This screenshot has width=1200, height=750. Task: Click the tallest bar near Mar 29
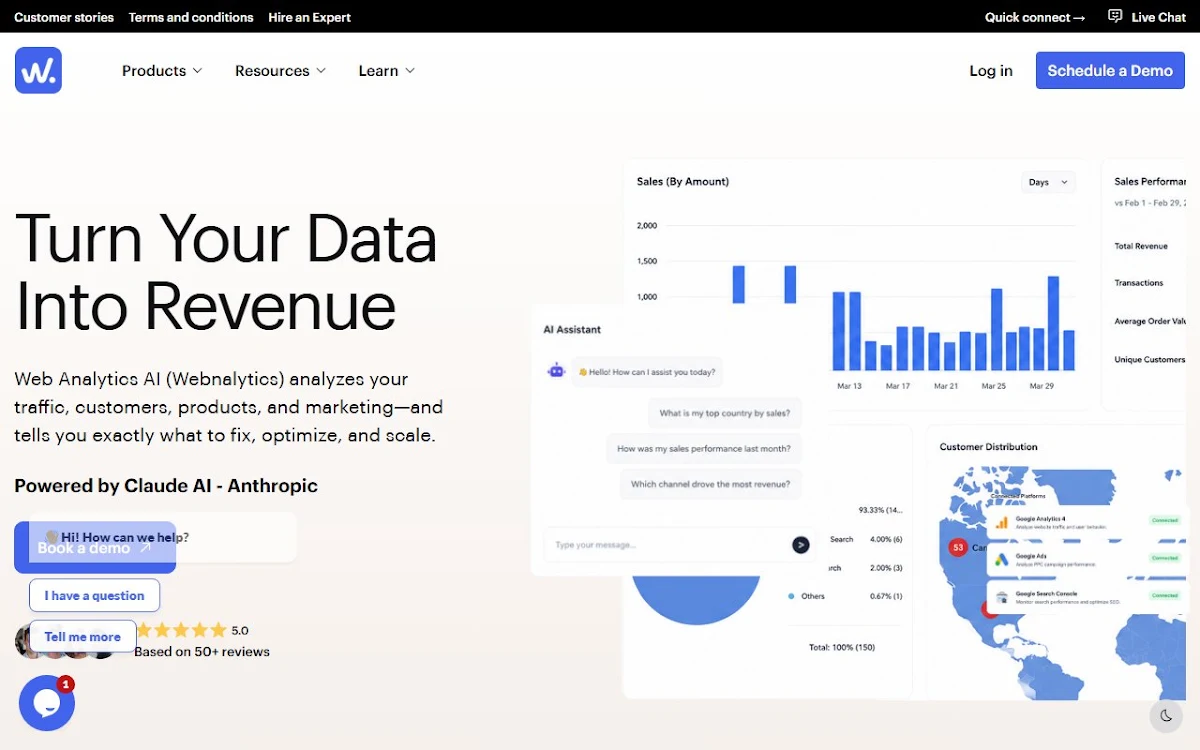[x=1053, y=324]
